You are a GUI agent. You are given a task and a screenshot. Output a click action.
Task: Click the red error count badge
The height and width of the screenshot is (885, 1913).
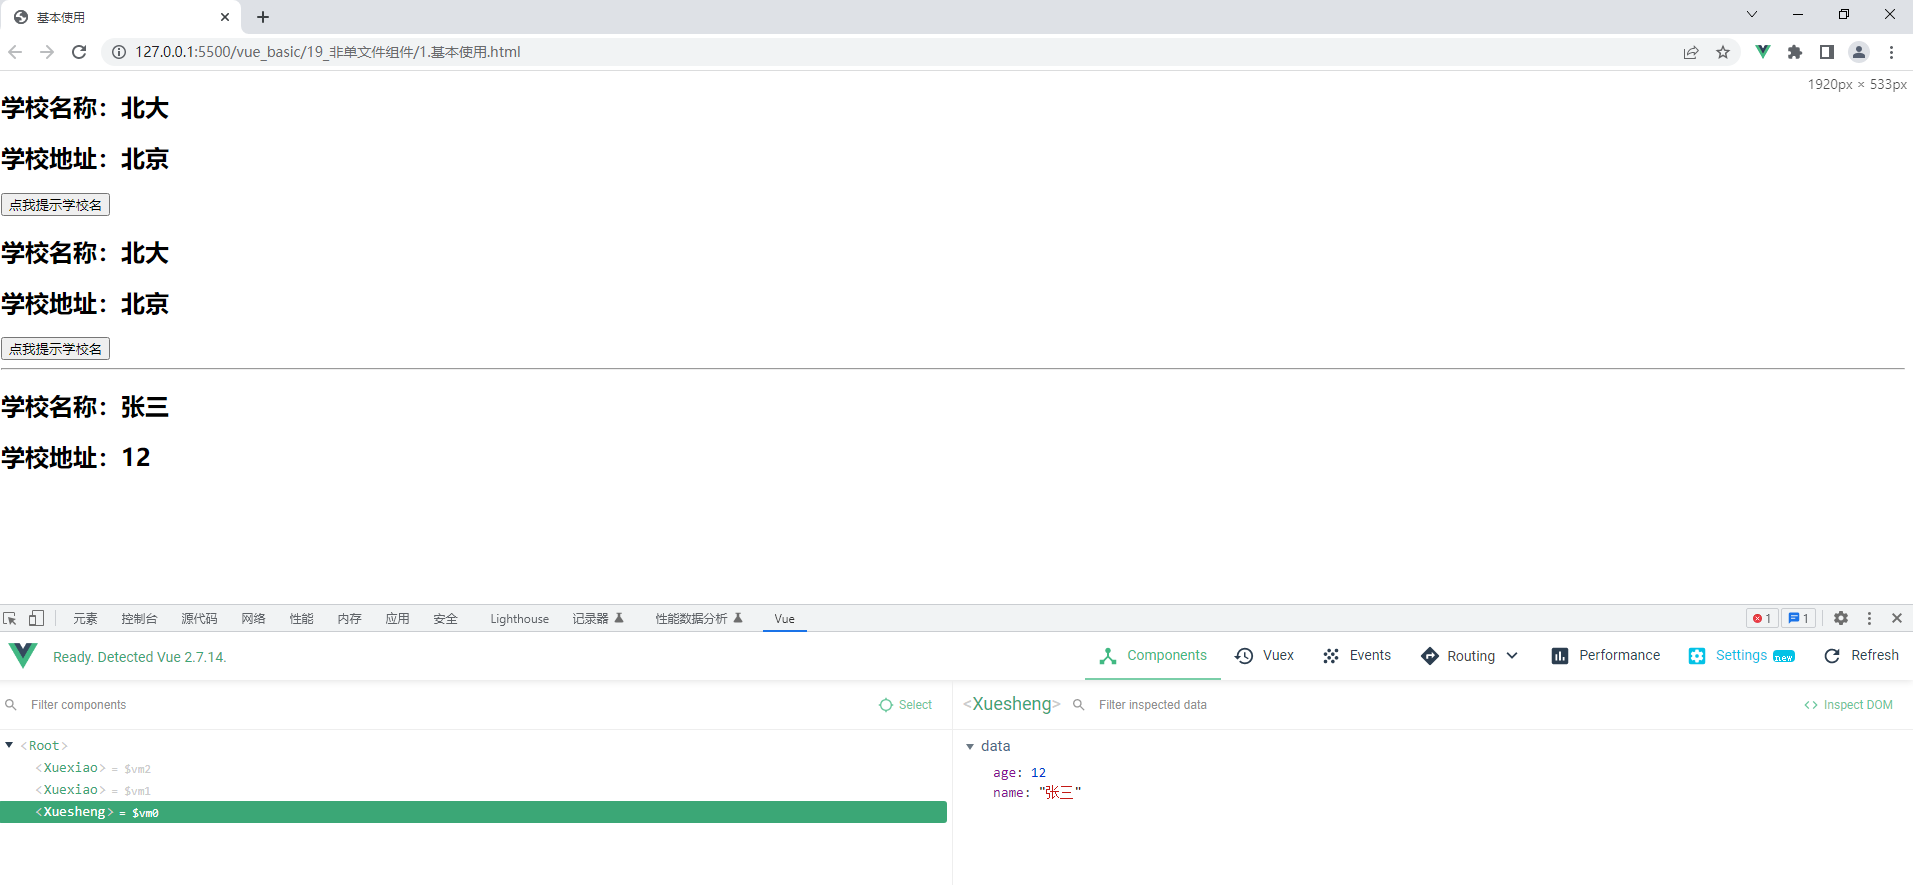pos(1762,619)
